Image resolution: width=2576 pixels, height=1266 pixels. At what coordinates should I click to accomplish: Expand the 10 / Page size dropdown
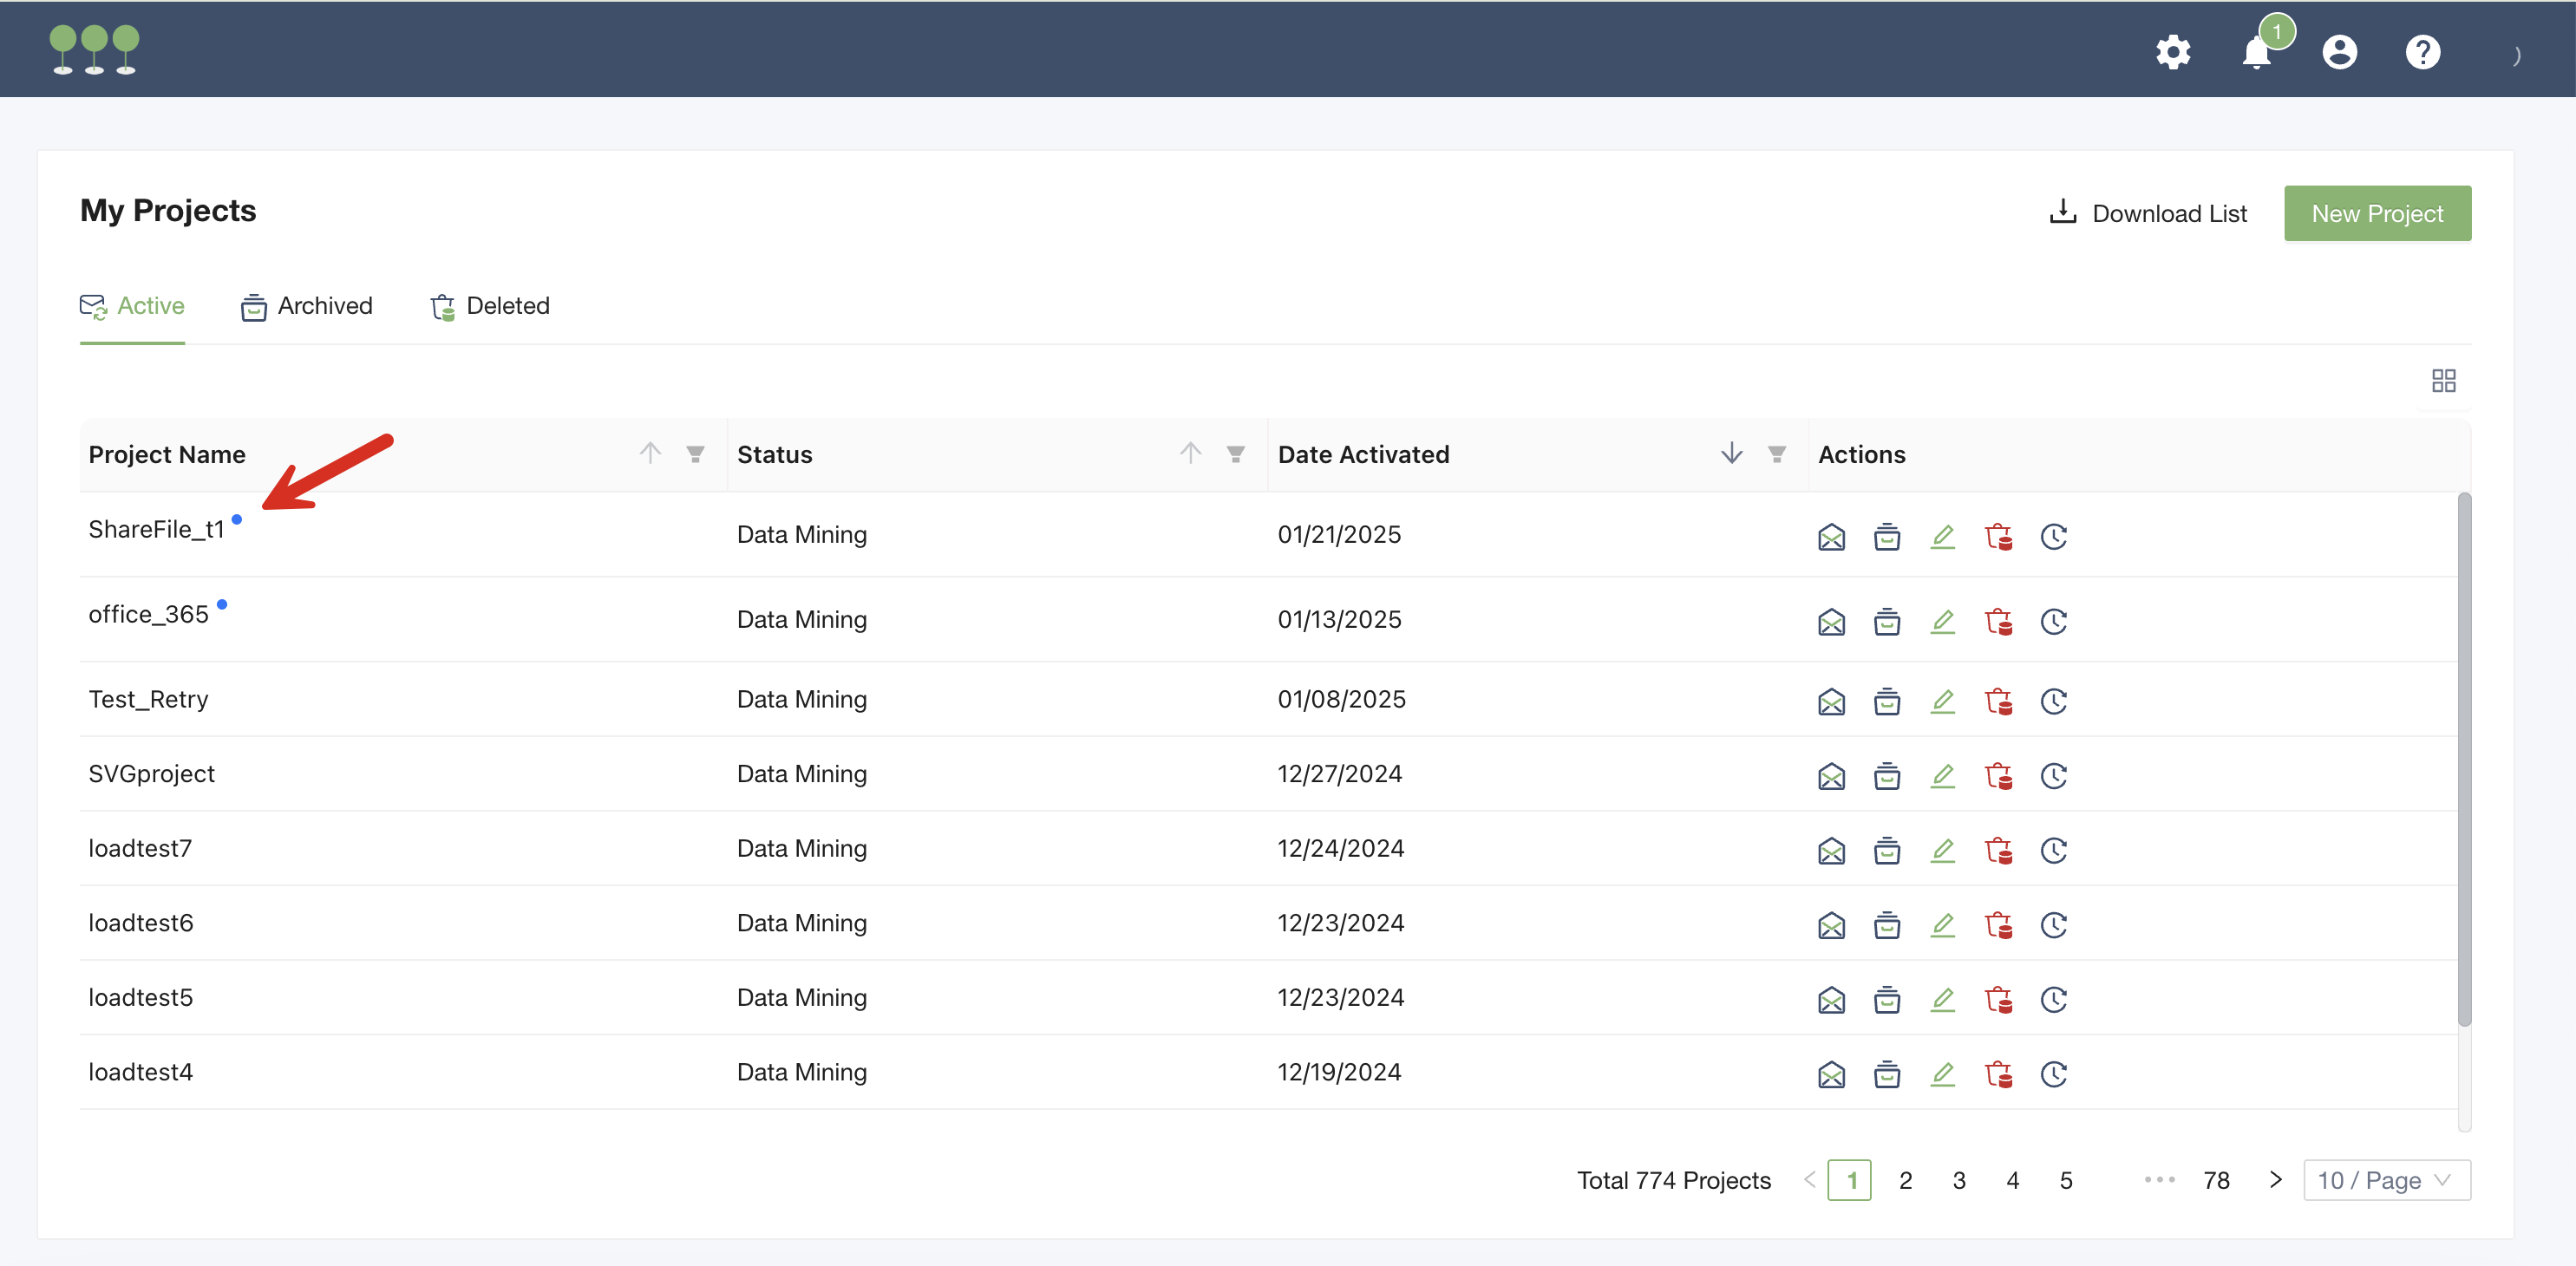tap(2386, 1180)
